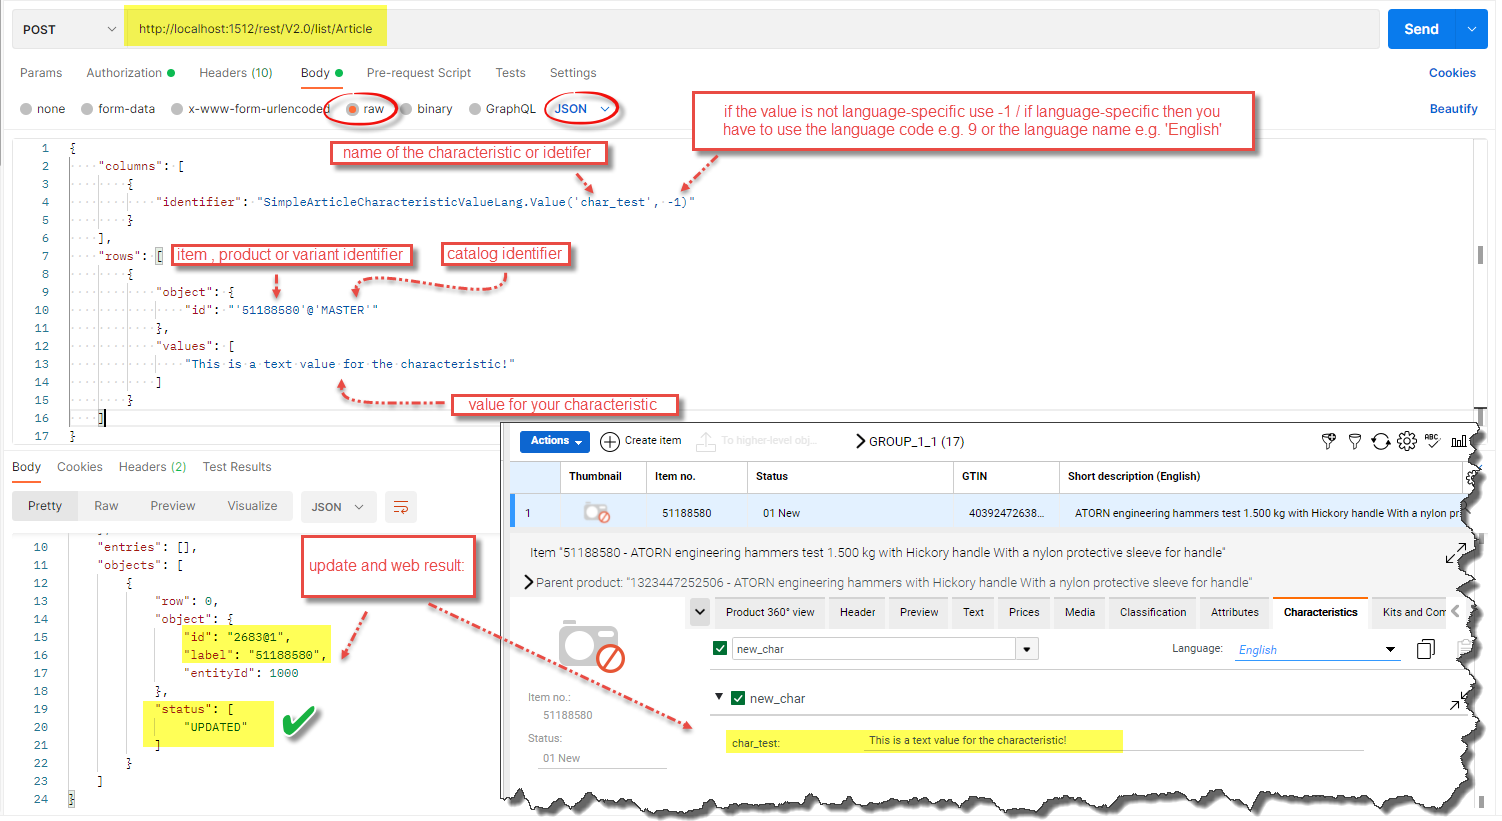Open the JSON body format dropdown
The width and height of the screenshot is (1502, 821).
pyautogui.click(x=582, y=109)
